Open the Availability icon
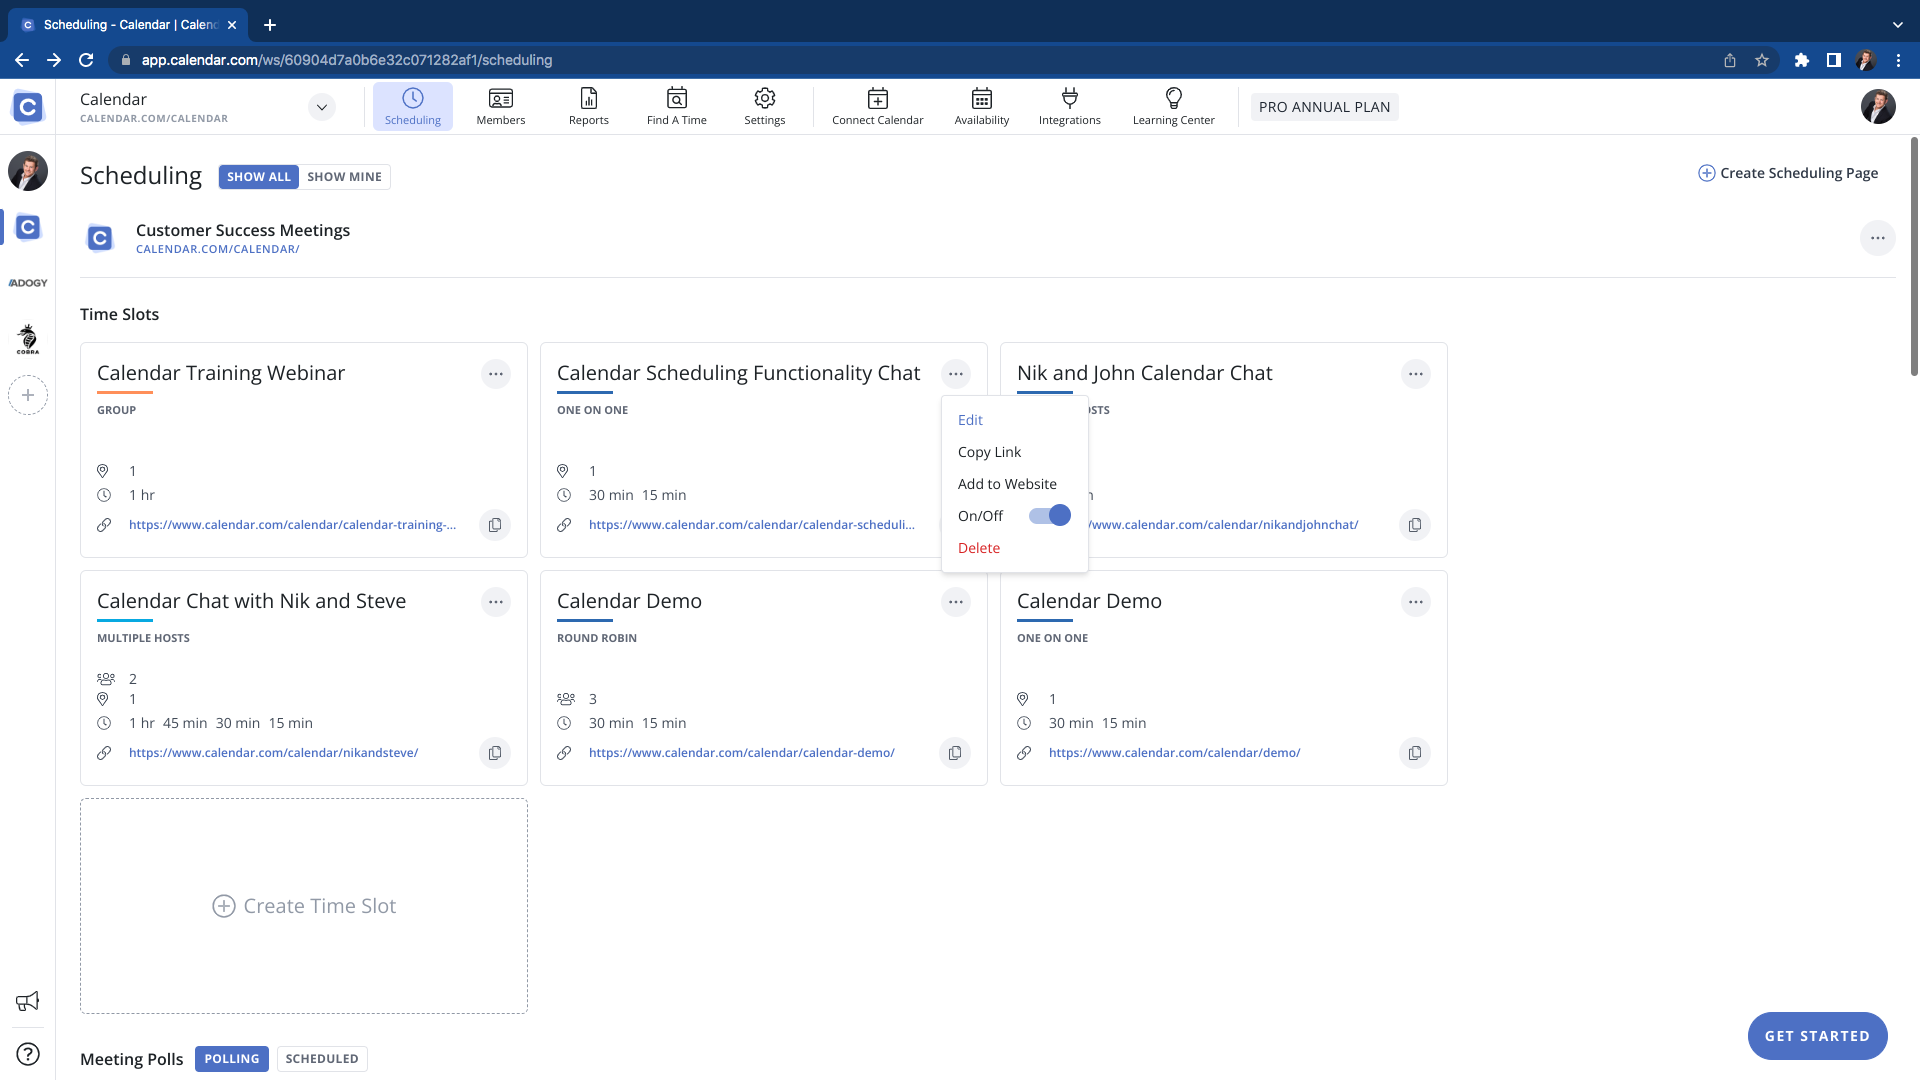 pyautogui.click(x=981, y=106)
